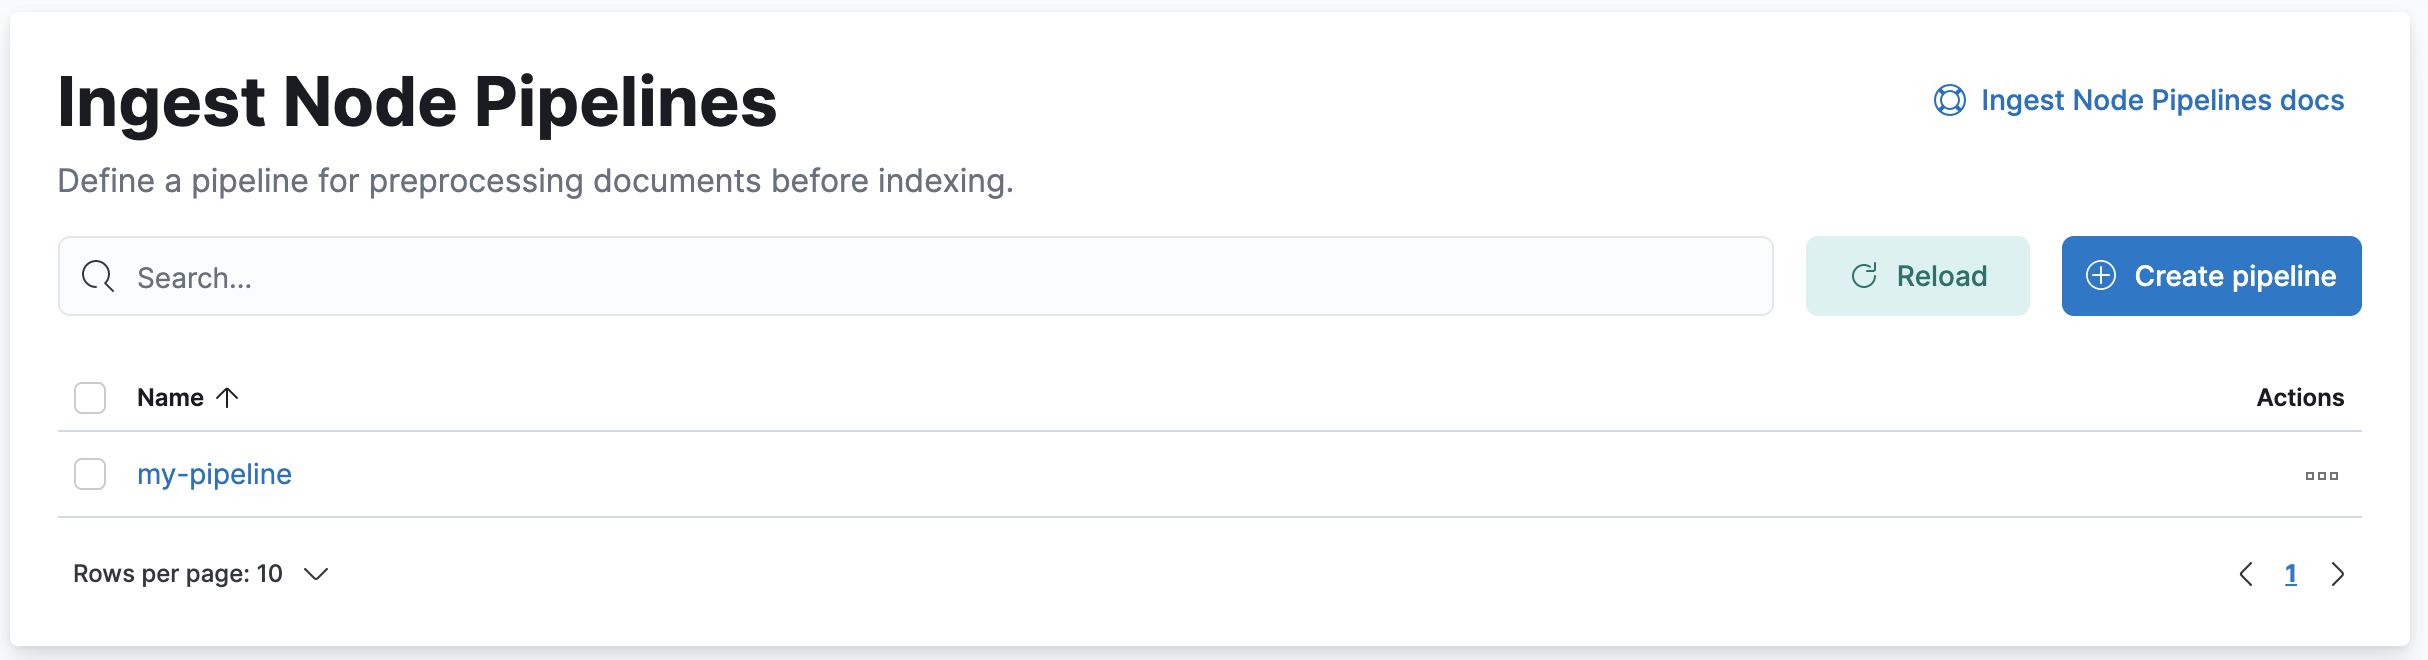Select page 1 in the pagination
2428x660 pixels.
click(2292, 574)
